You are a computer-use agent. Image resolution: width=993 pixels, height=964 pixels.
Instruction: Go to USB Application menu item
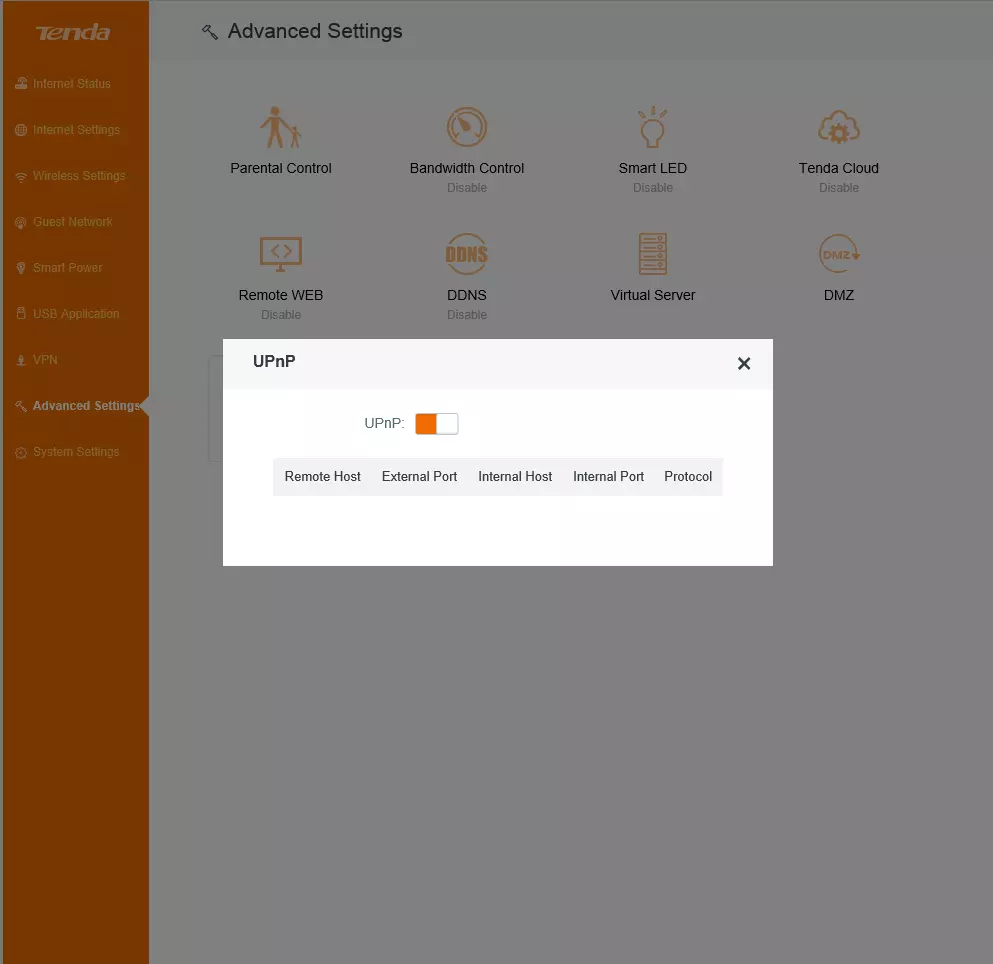point(76,314)
